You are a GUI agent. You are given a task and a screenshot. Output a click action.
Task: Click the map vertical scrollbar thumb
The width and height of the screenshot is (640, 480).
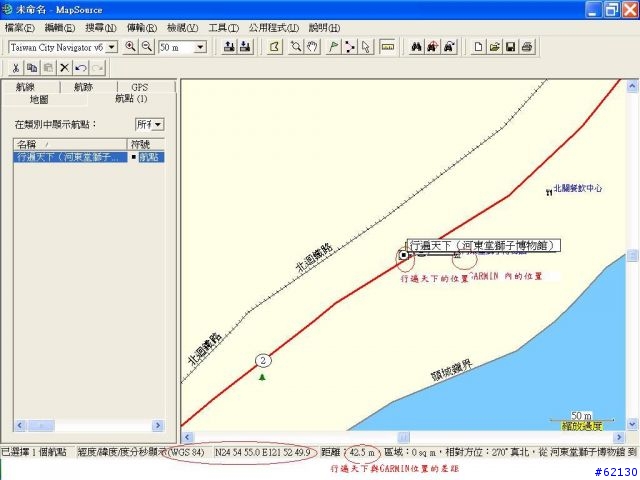point(632,256)
